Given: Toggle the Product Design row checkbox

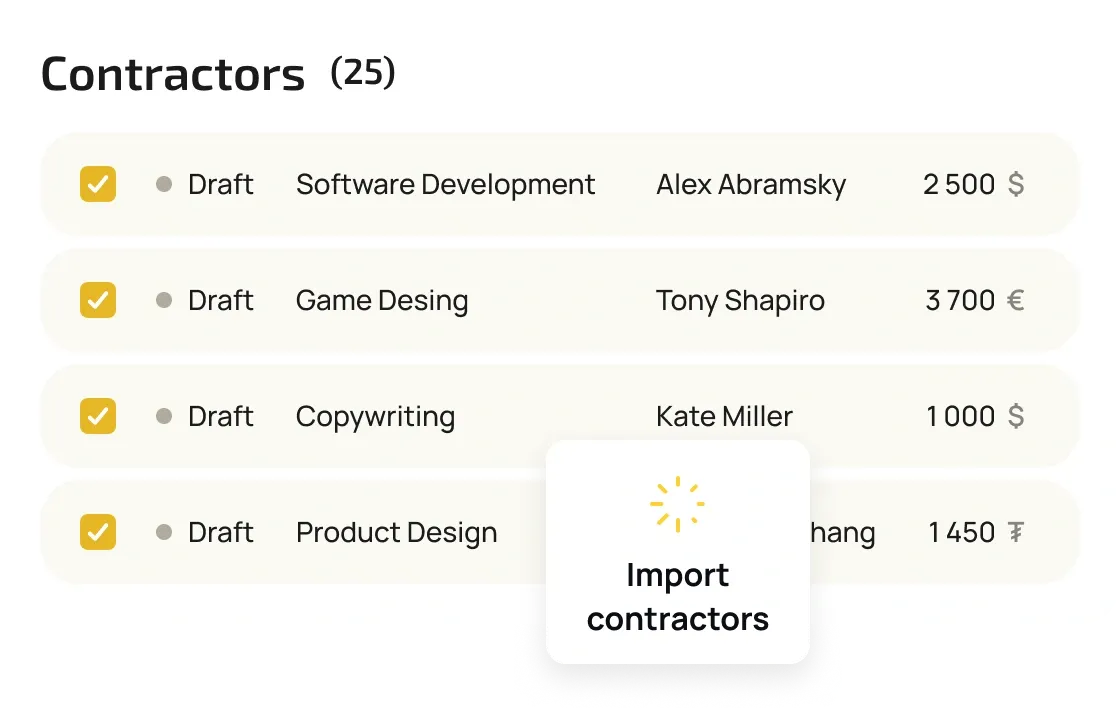Looking at the screenshot, I should tap(98, 532).
